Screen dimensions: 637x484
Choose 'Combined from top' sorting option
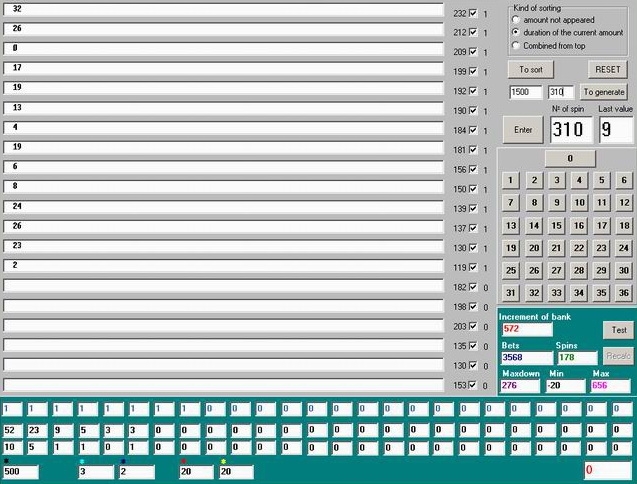point(516,45)
